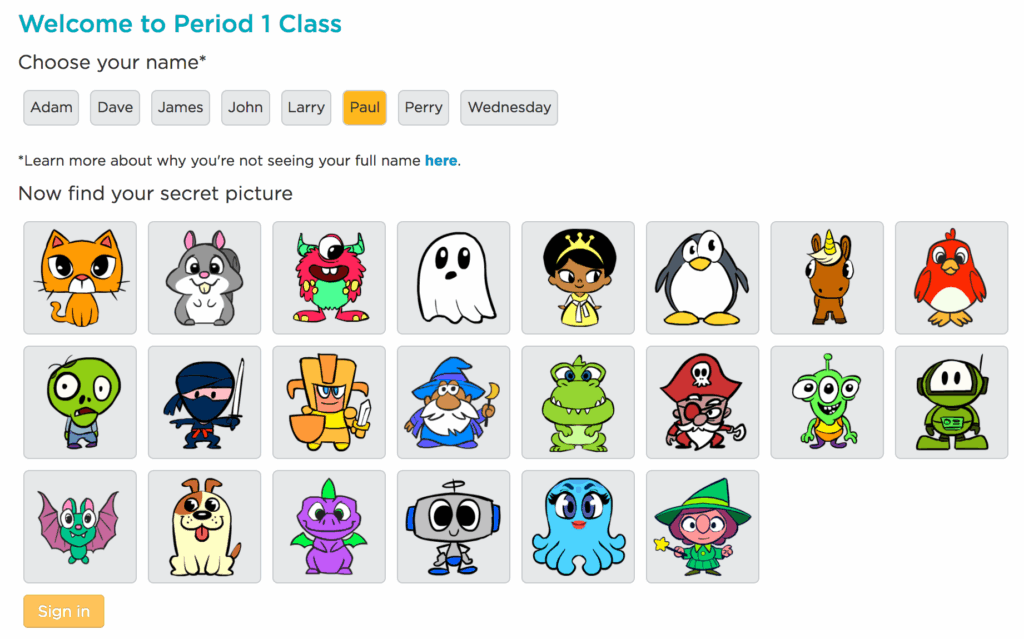Pick the unicorn horse picture

(827, 278)
